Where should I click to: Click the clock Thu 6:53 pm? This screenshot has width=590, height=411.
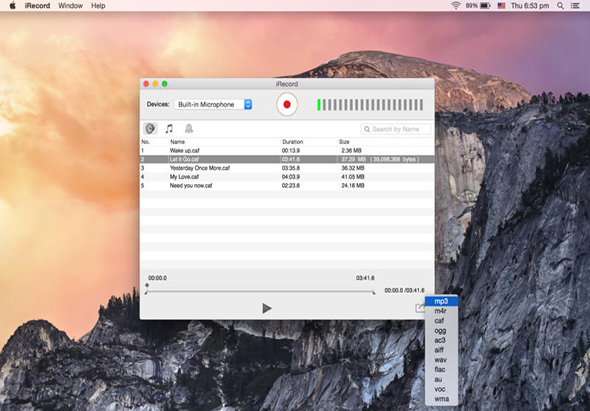coord(530,6)
